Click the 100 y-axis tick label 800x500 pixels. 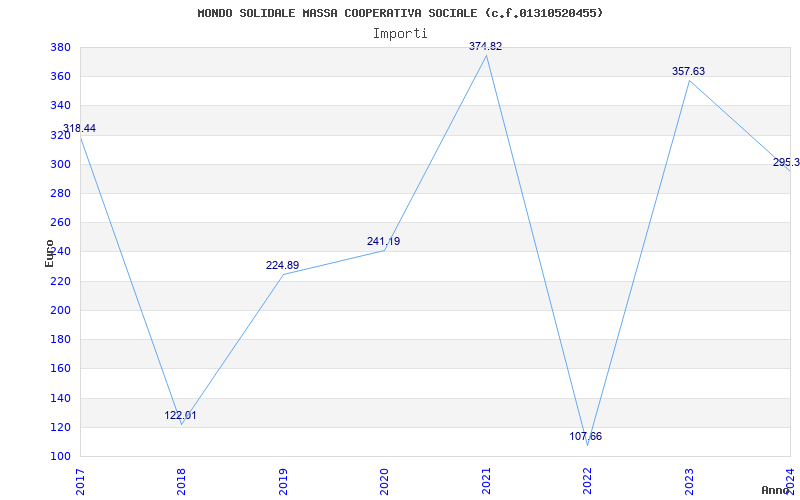tap(60, 456)
